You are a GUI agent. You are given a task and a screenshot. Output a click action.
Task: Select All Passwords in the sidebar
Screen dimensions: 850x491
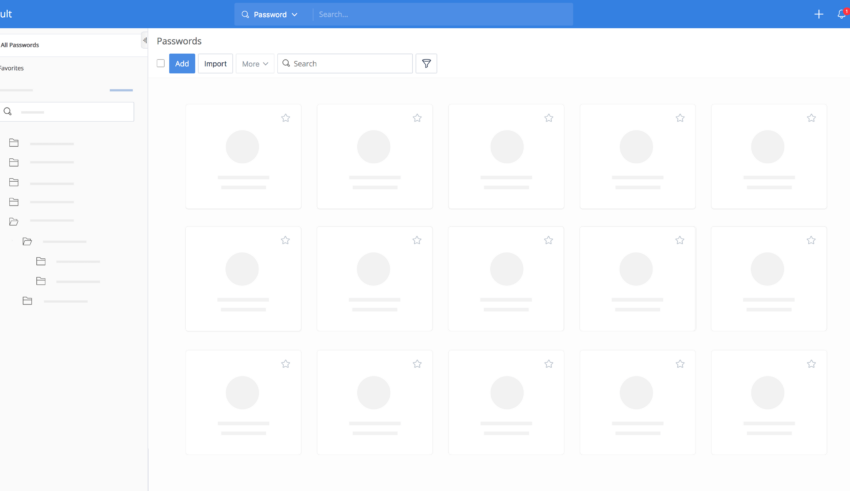tap(20, 45)
